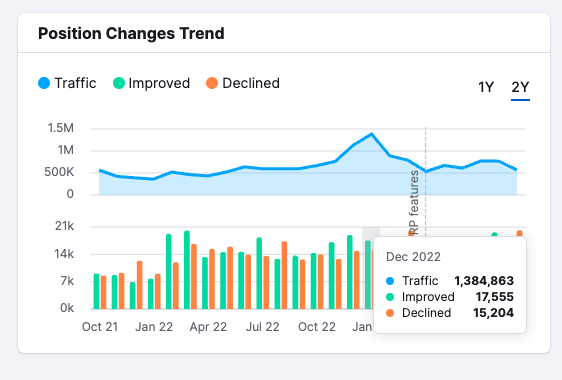Click the Jan 22 x-axis label
This screenshot has width=562, height=380.
tap(154, 327)
